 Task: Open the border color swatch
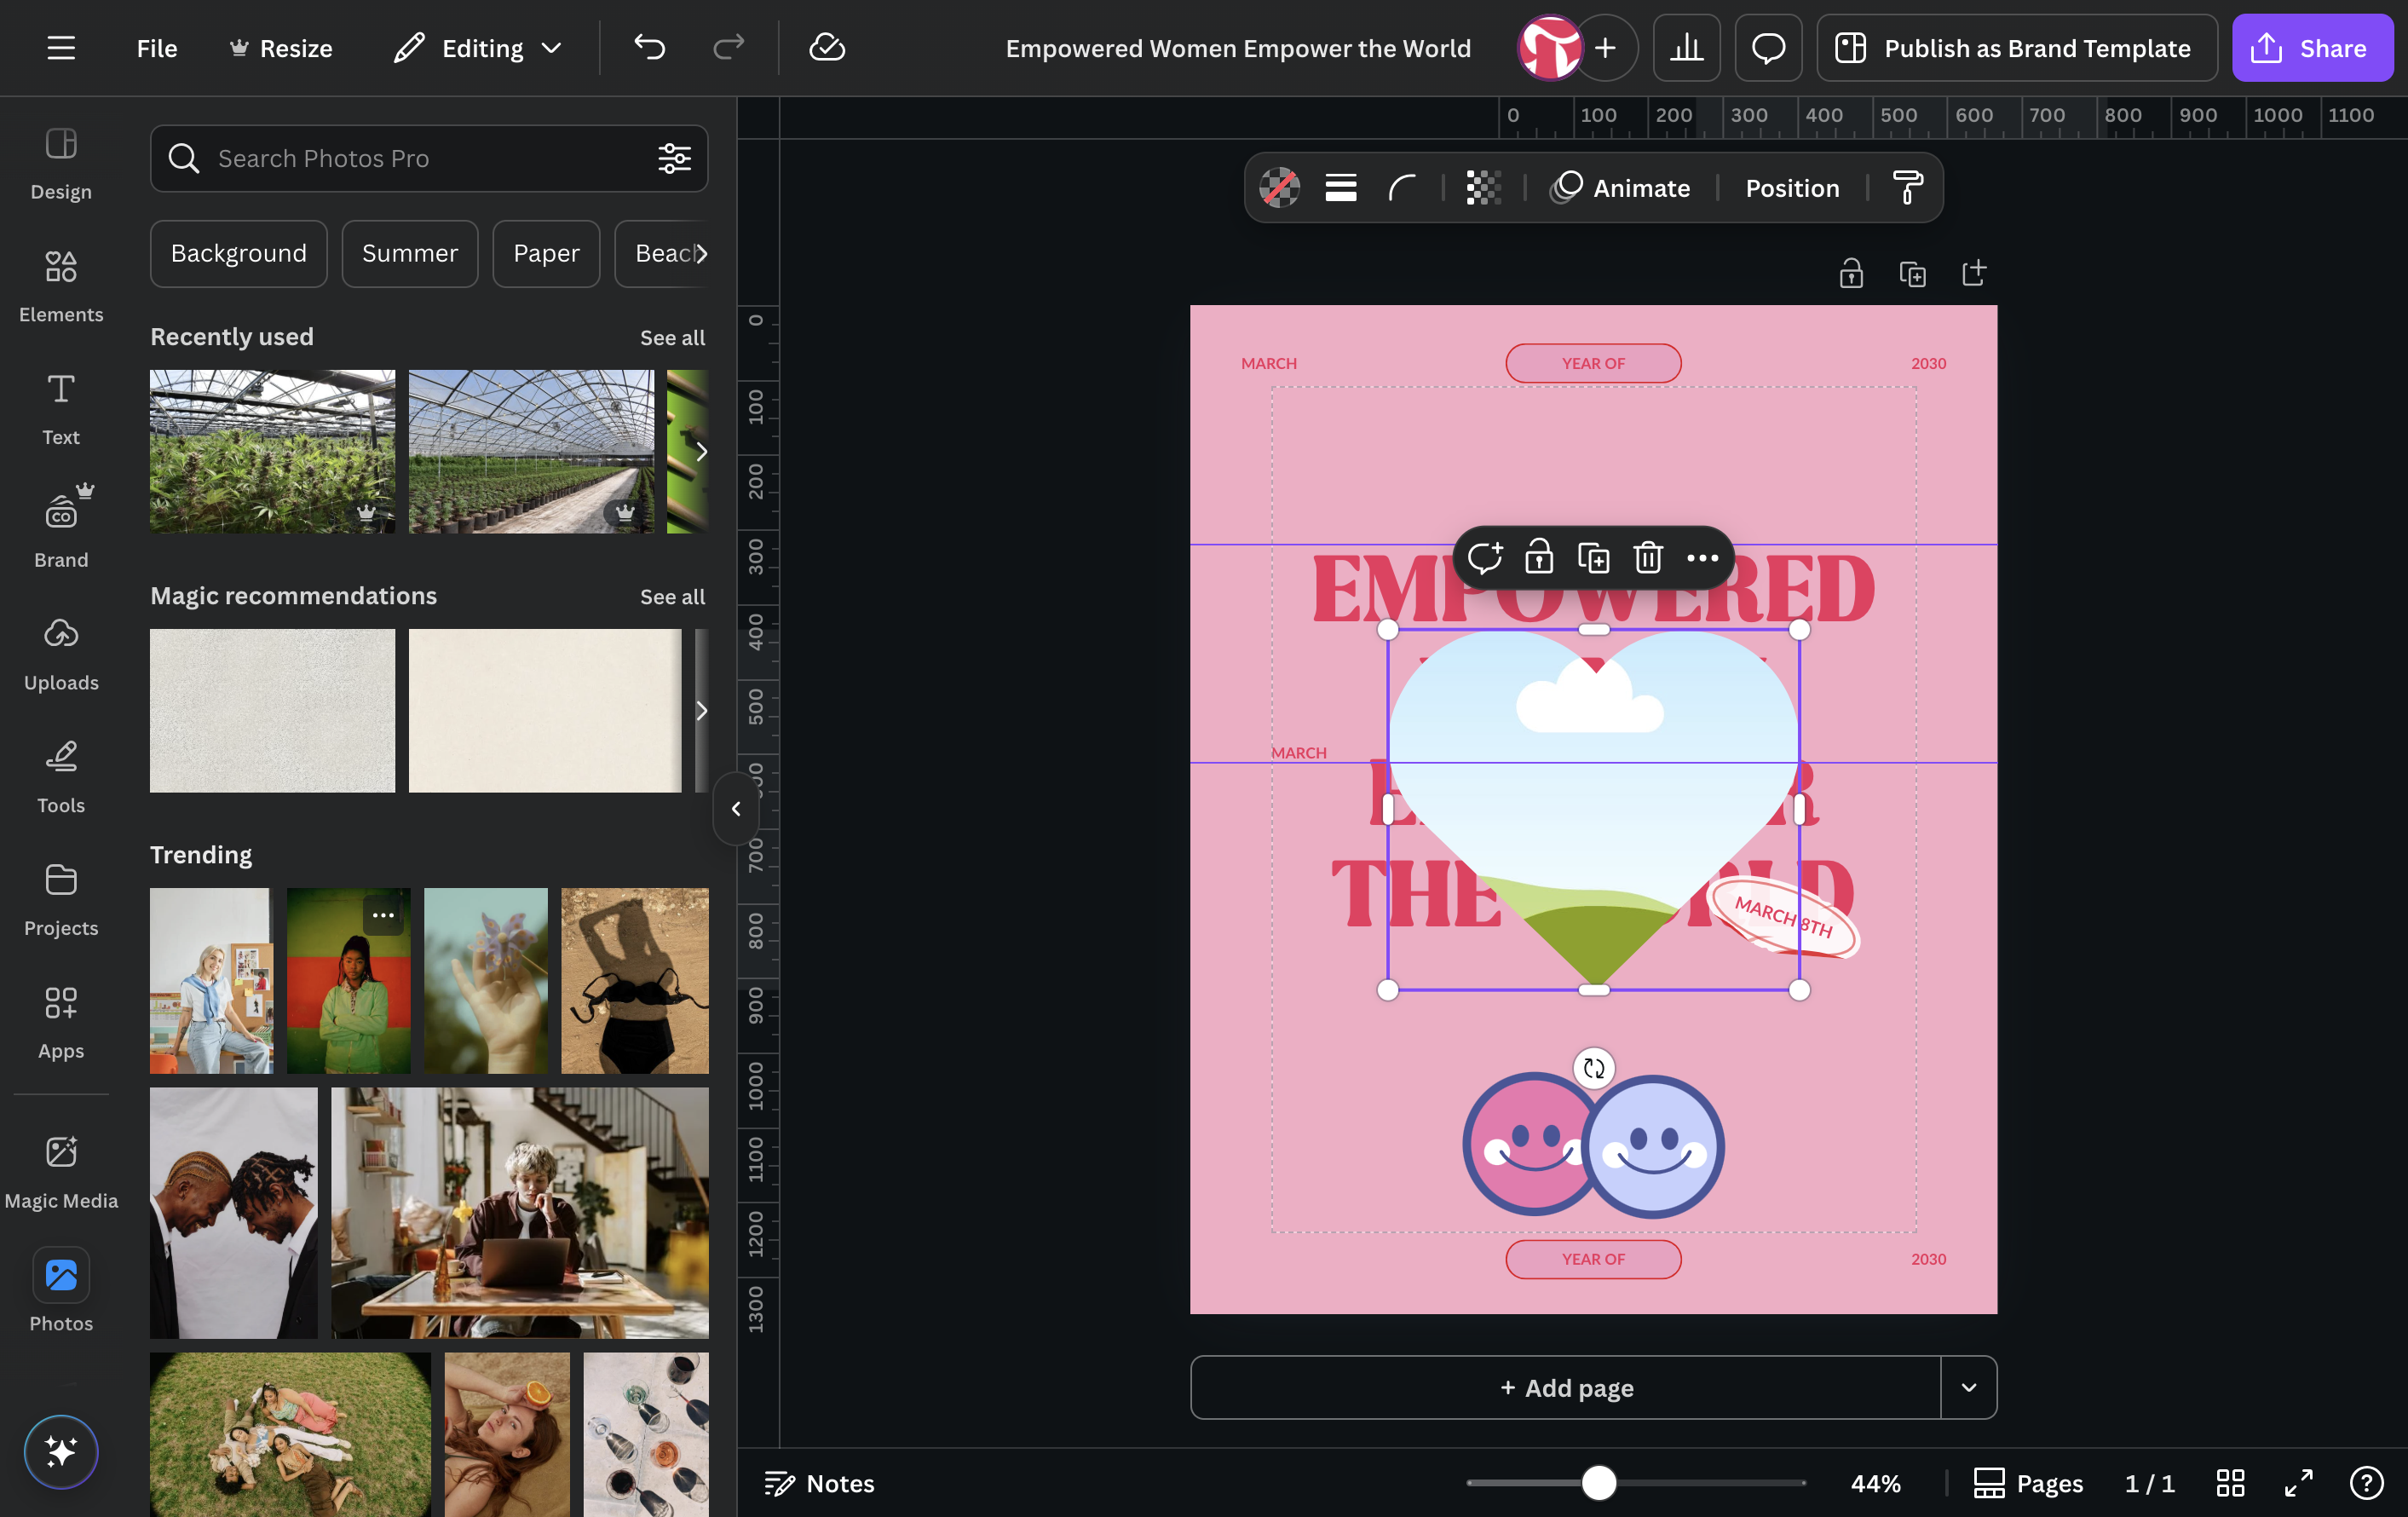click(x=1279, y=188)
